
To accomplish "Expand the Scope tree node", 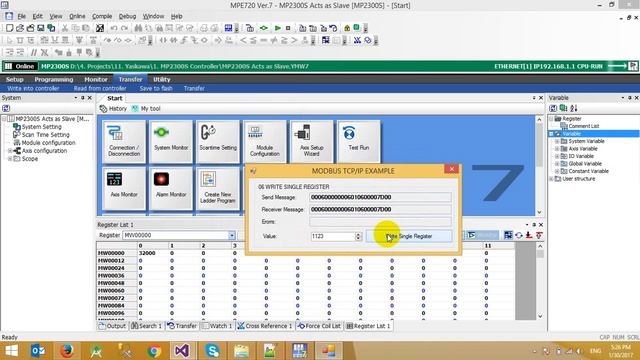I will point(10,159).
